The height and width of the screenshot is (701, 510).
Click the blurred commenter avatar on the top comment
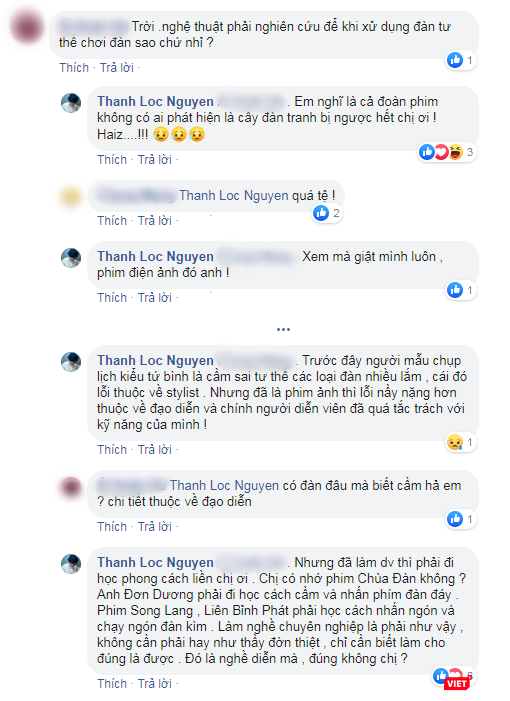28,27
